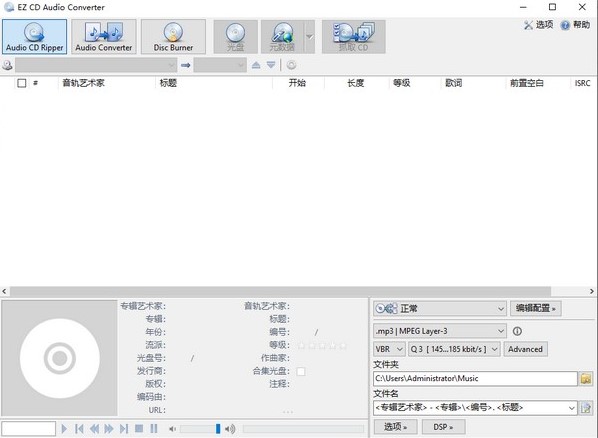Tick the 合集光盘 compilation checkbox
The width and height of the screenshot is (598, 438).
click(x=301, y=371)
